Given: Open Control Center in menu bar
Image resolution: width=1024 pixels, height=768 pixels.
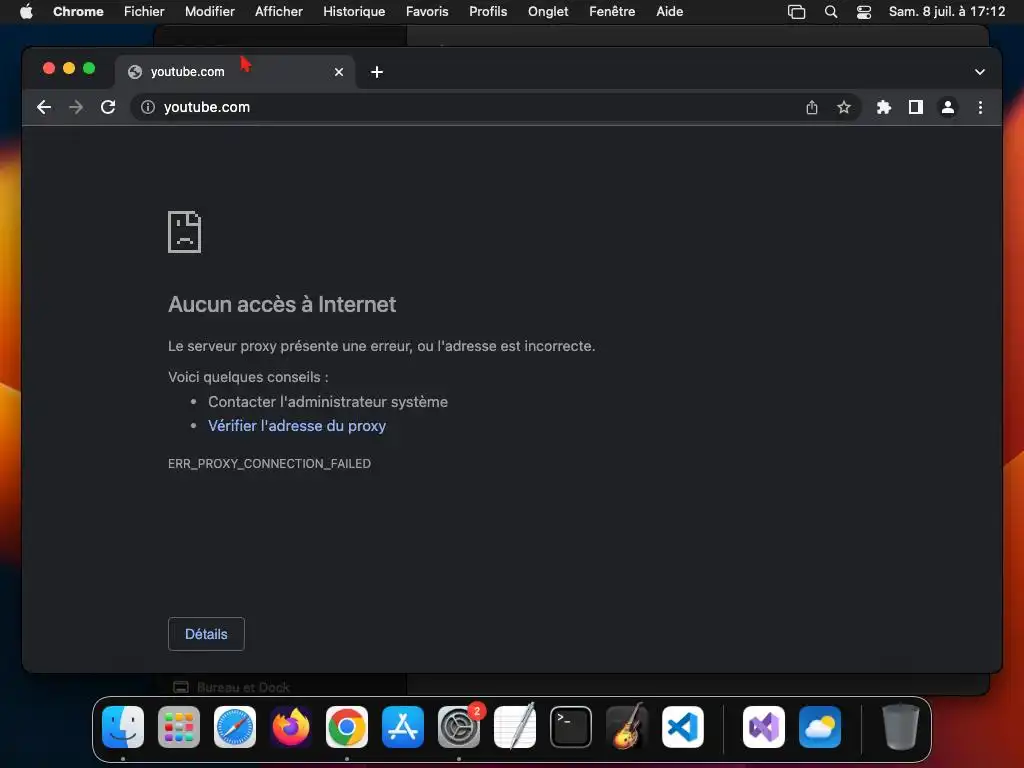Looking at the screenshot, I should pyautogui.click(x=864, y=12).
